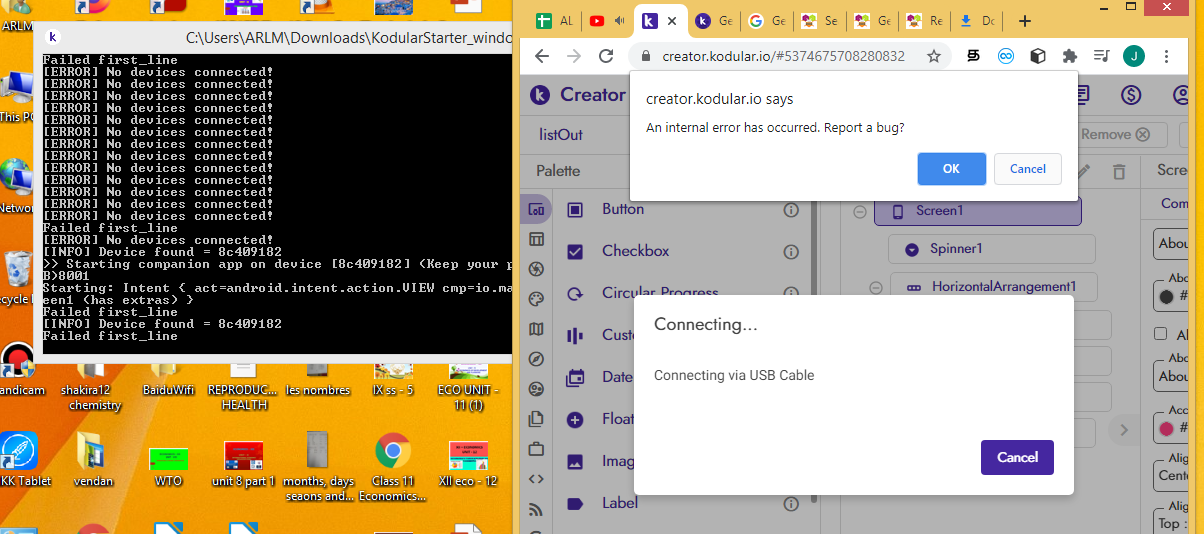Click the Kodular Creator logo
Image resolution: width=1204 pixels, height=534 pixels.
pos(578,95)
